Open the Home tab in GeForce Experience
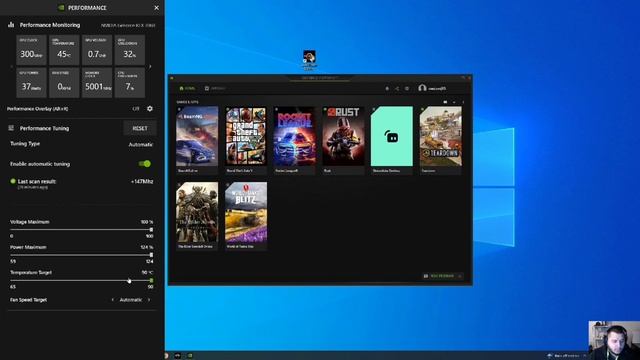The width and height of the screenshot is (640, 360). [x=187, y=88]
